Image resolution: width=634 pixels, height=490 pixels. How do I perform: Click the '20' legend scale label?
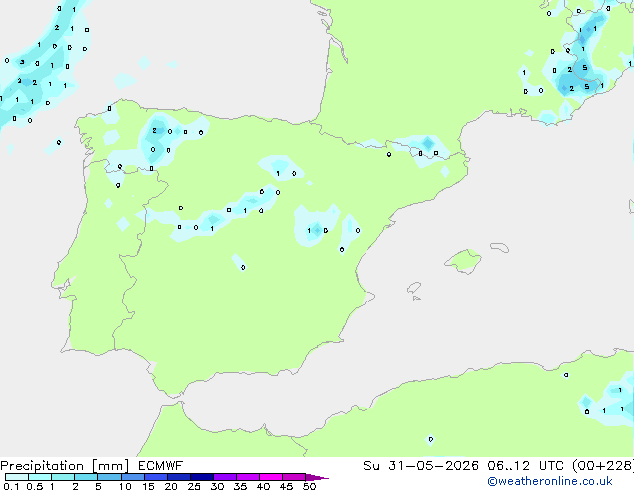tap(171, 486)
